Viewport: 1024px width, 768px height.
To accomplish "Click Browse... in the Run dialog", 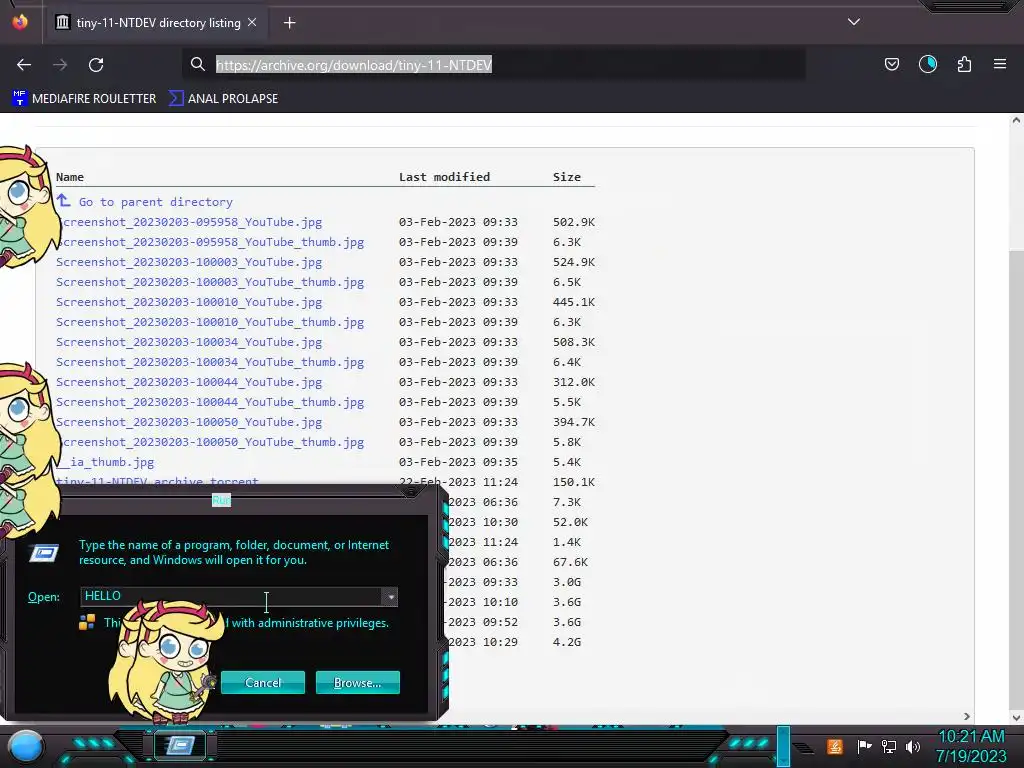I will pyautogui.click(x=357, y=682).
